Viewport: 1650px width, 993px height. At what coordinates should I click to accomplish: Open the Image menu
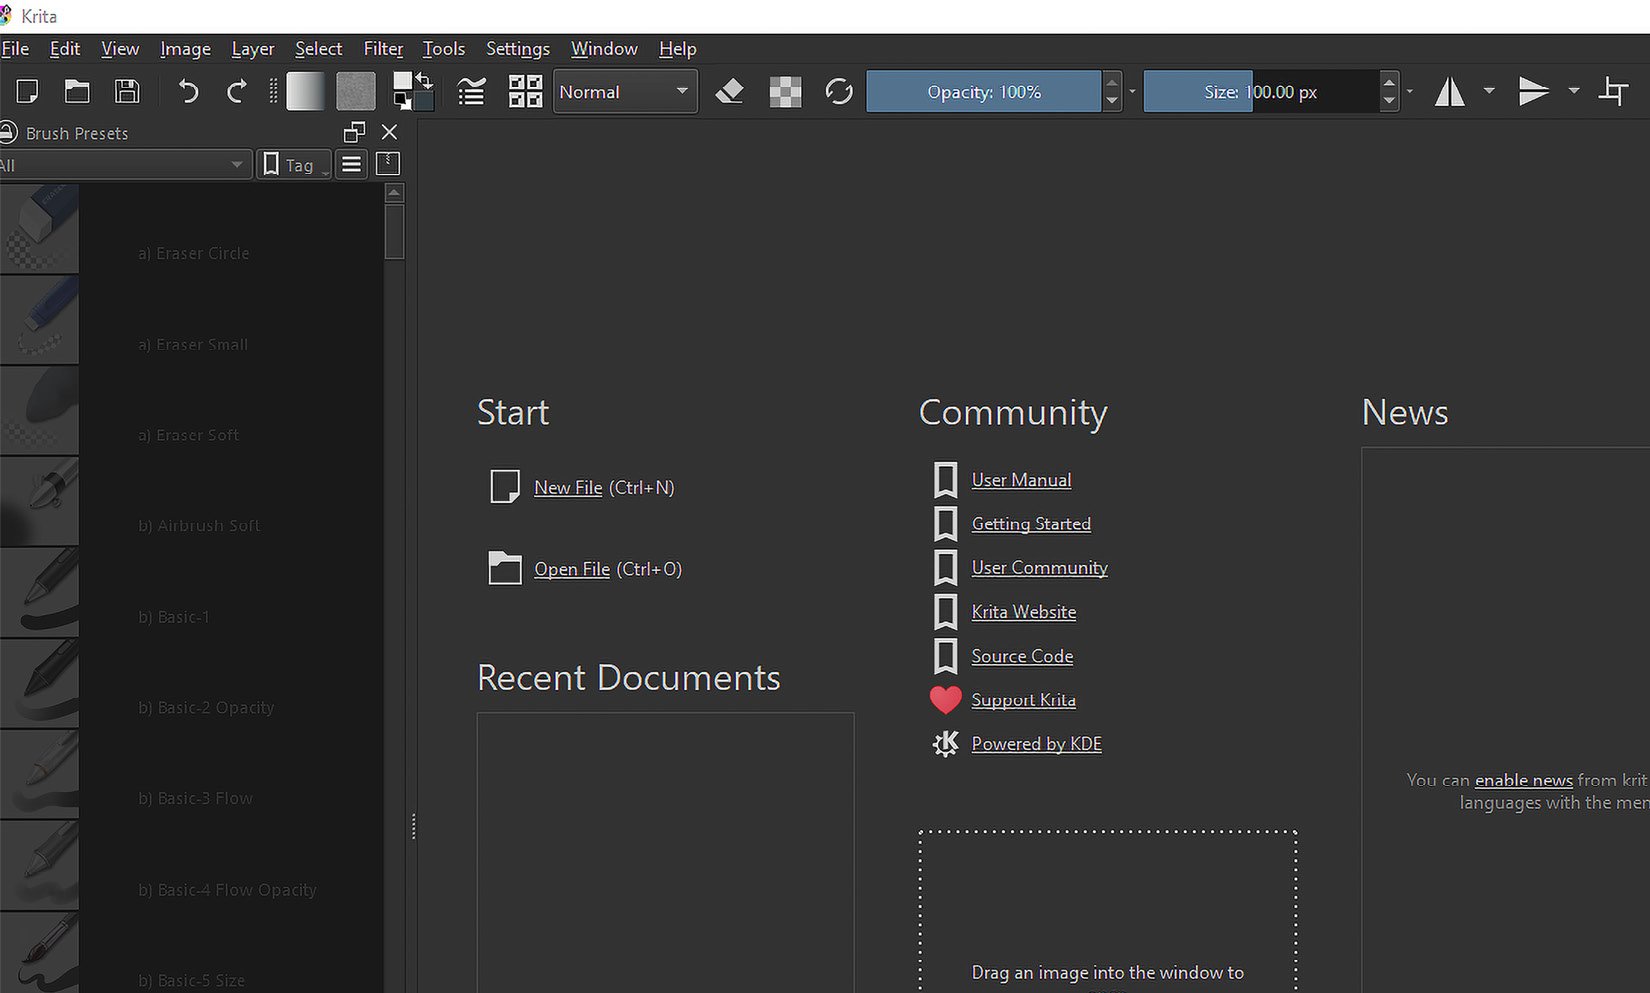point(185,48)
